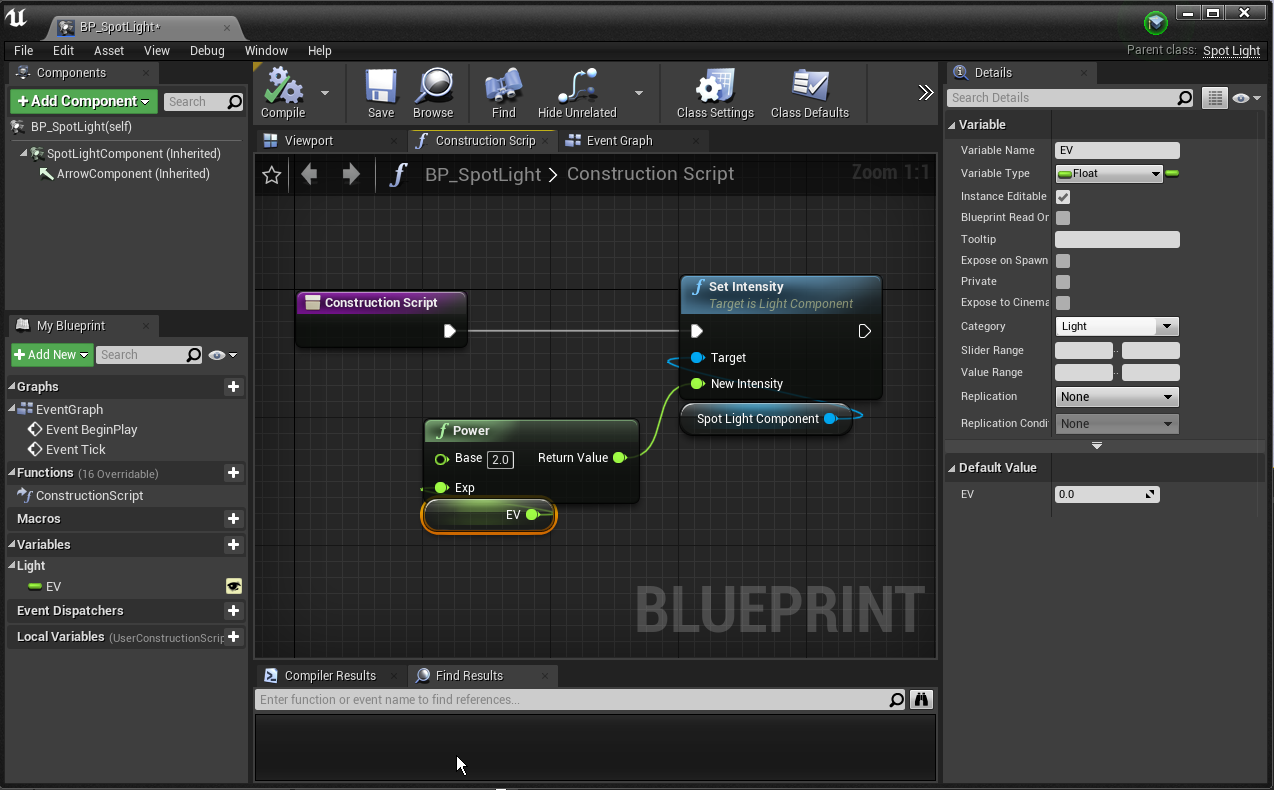
Task: Open Class Defaults
Action: [810, 93]
